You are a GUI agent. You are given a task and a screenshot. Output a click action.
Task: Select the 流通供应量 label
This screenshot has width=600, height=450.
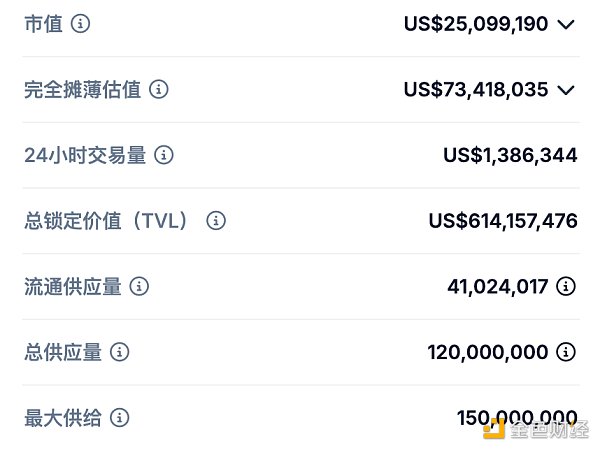[73, 287]
